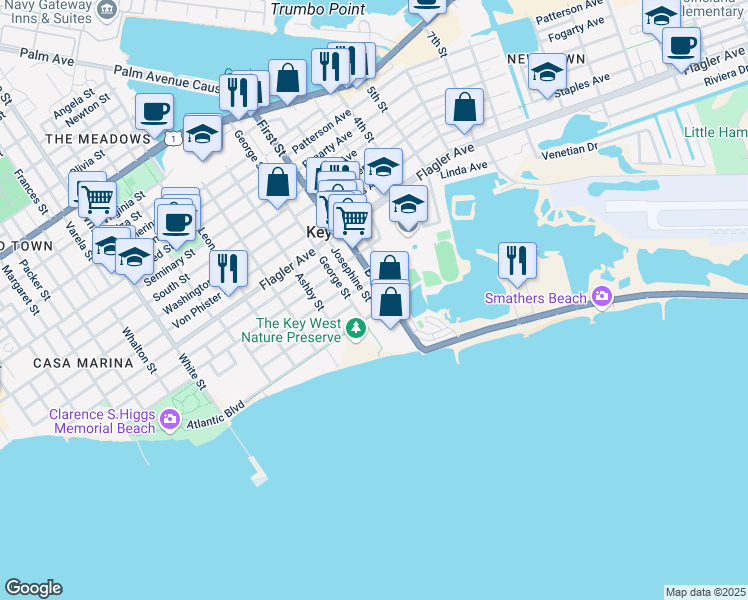
Task: Select shopping cart marker near Virginia St
Action: tap(97, 200)
